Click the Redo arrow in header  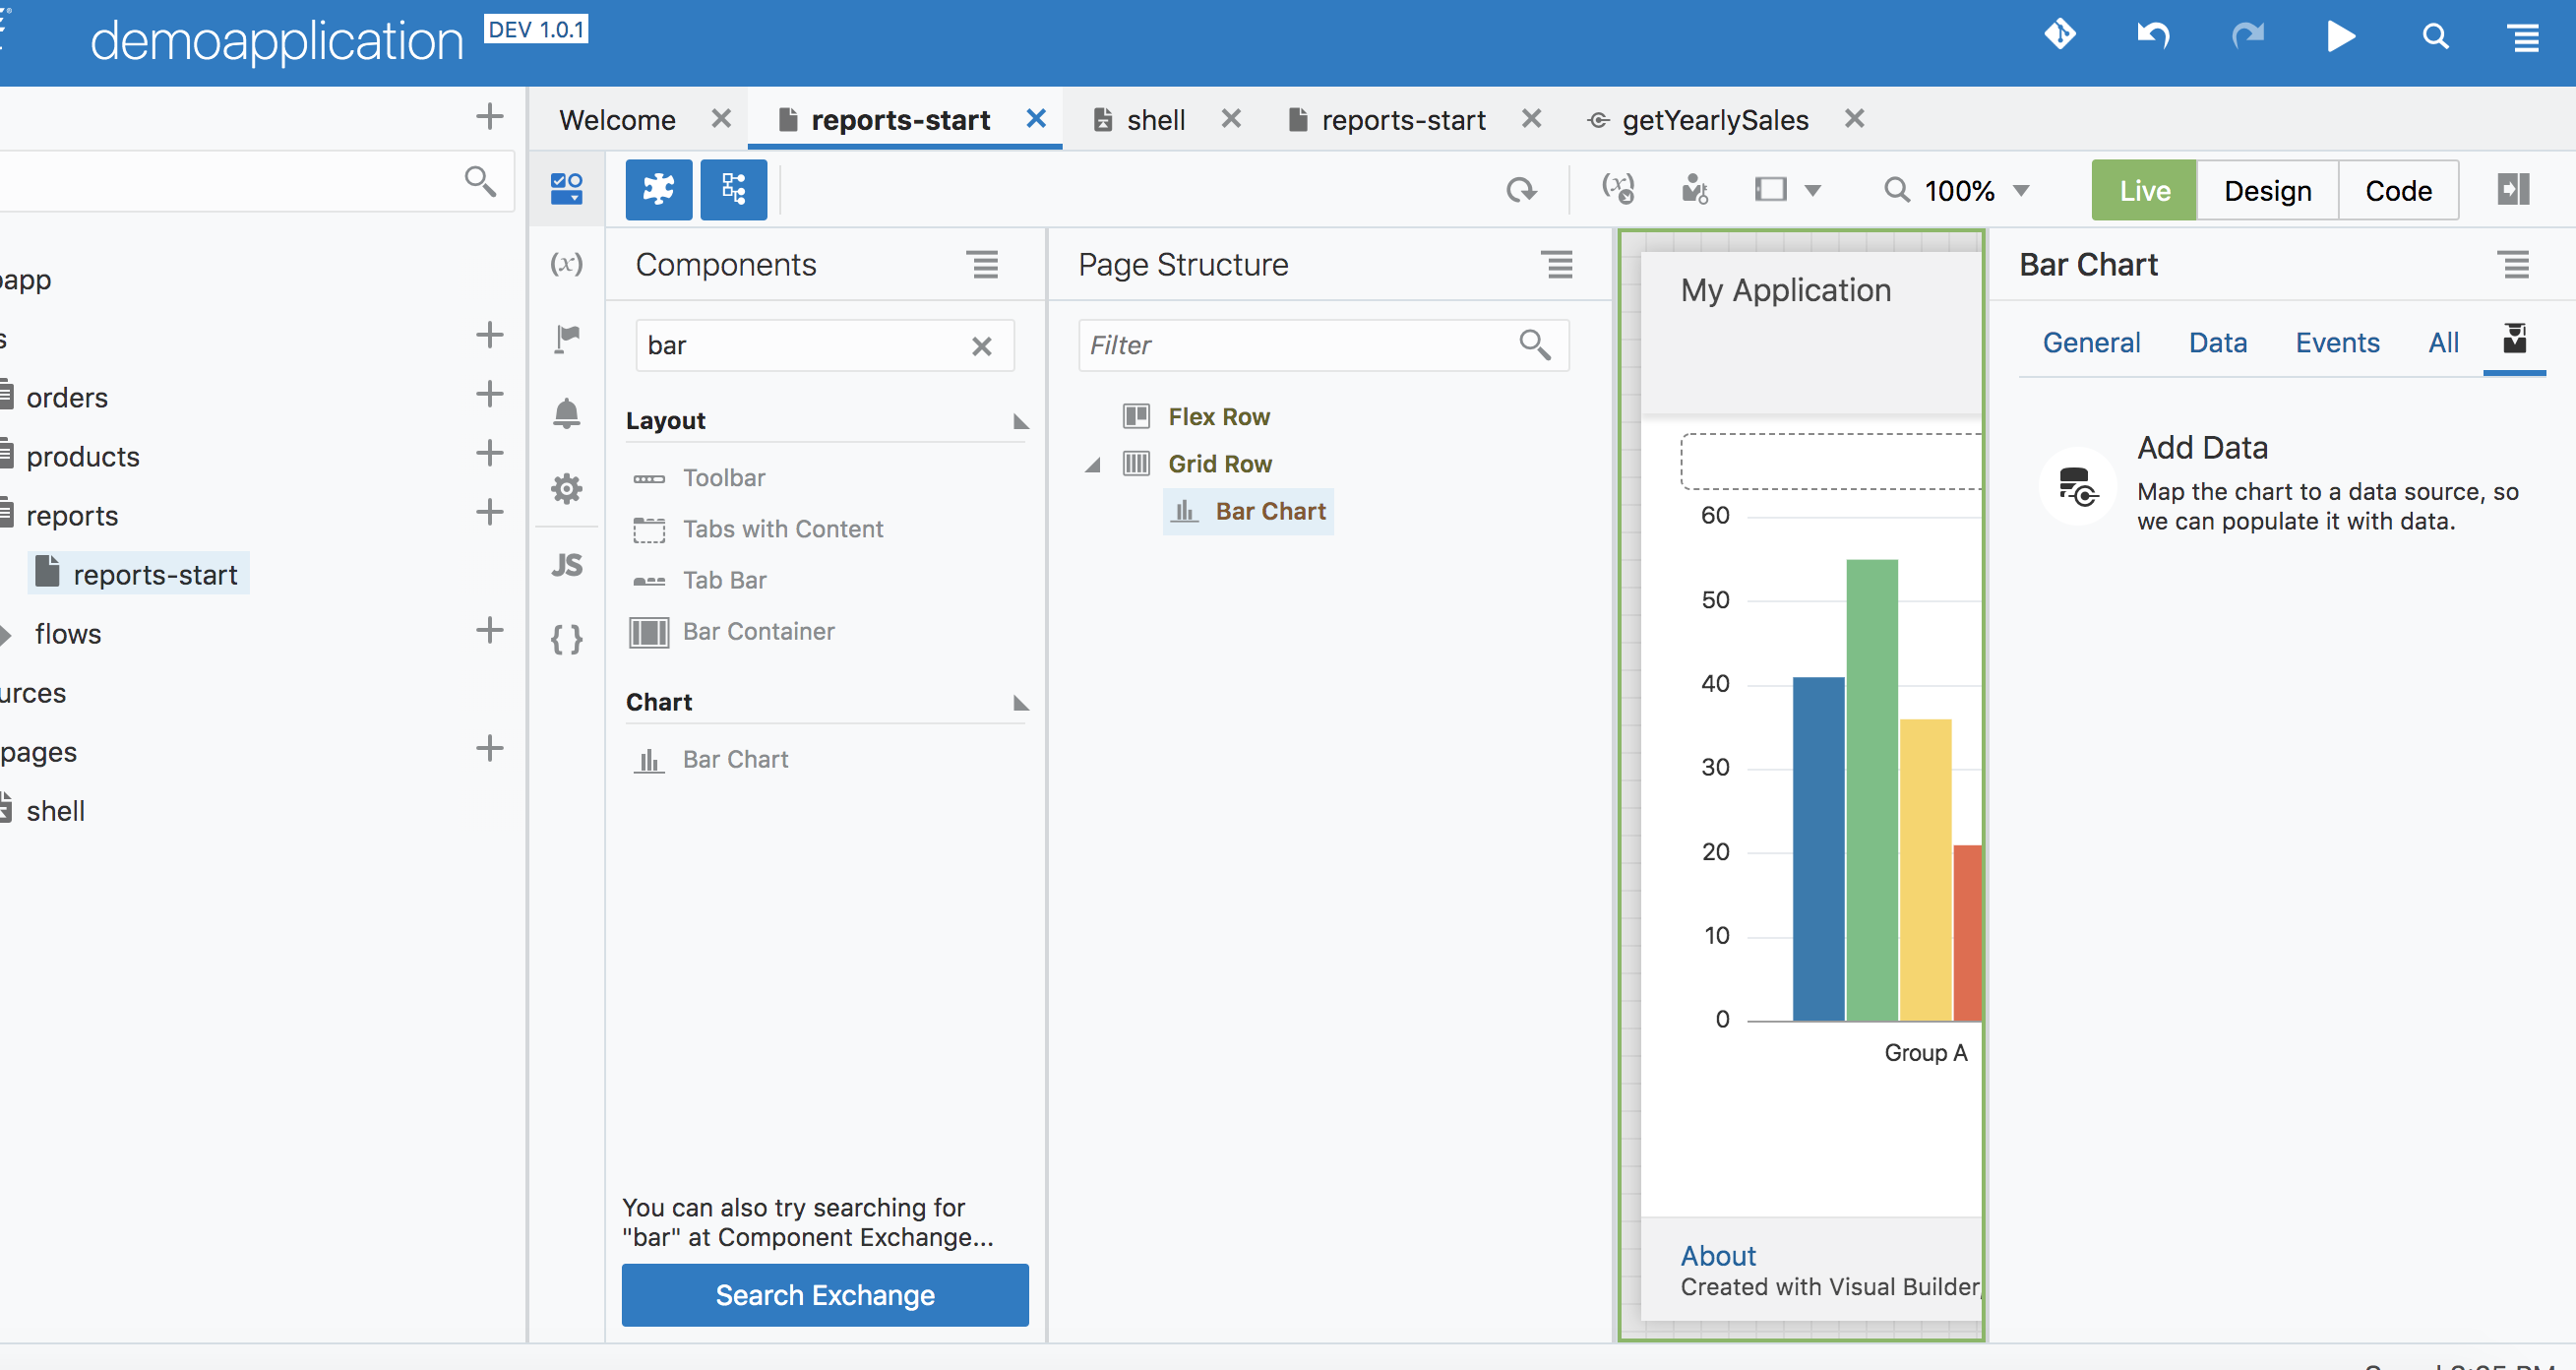[x=2247, y=37]
